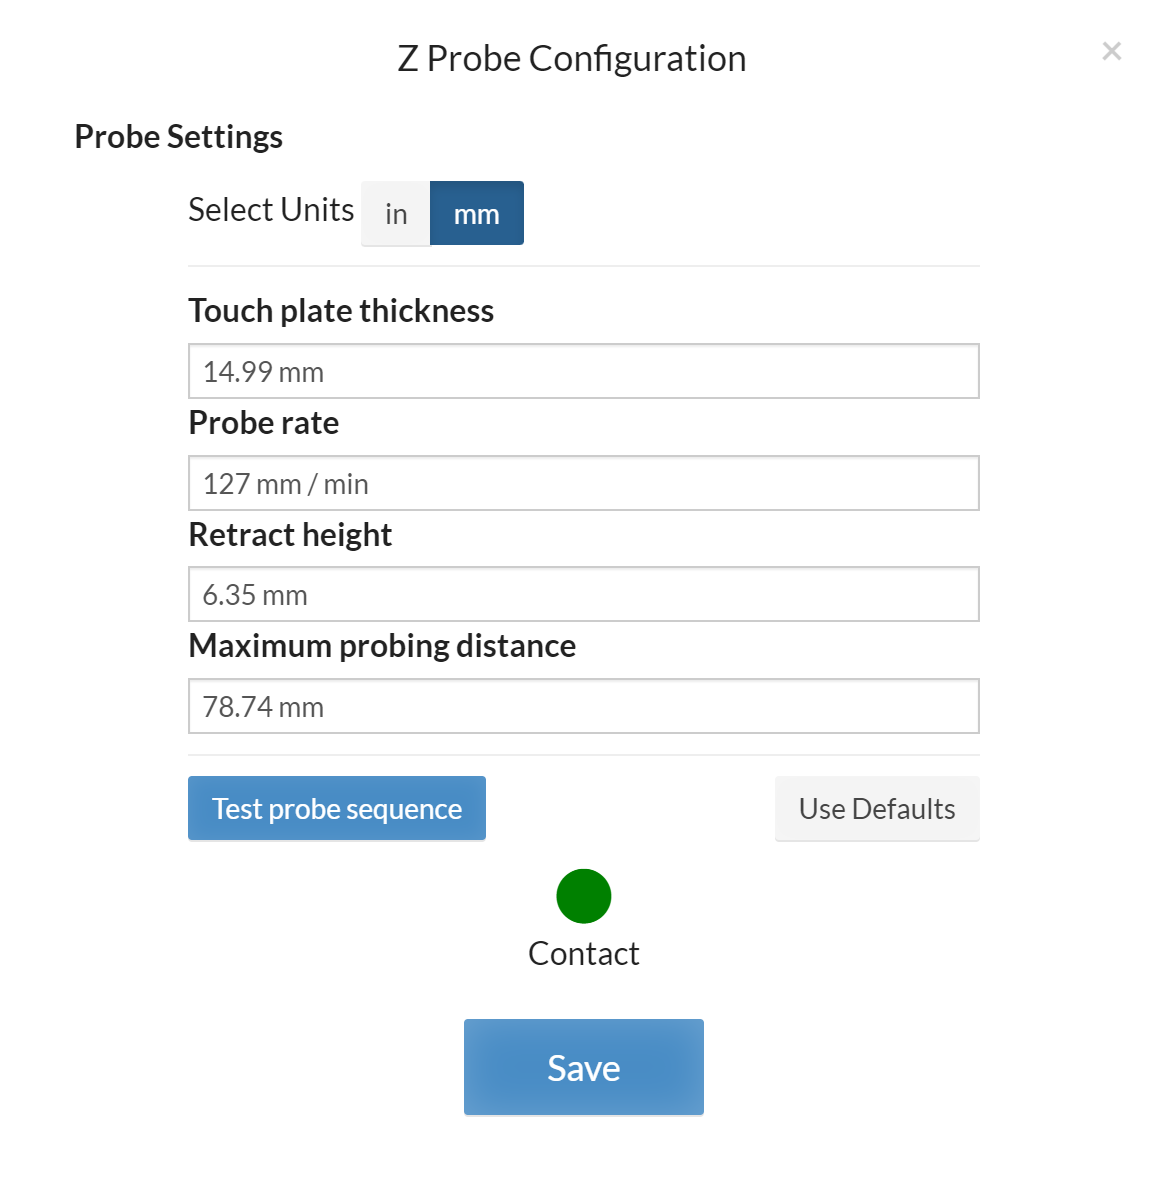
Task: Click the Retract height label
Action: tap(290, 535)
